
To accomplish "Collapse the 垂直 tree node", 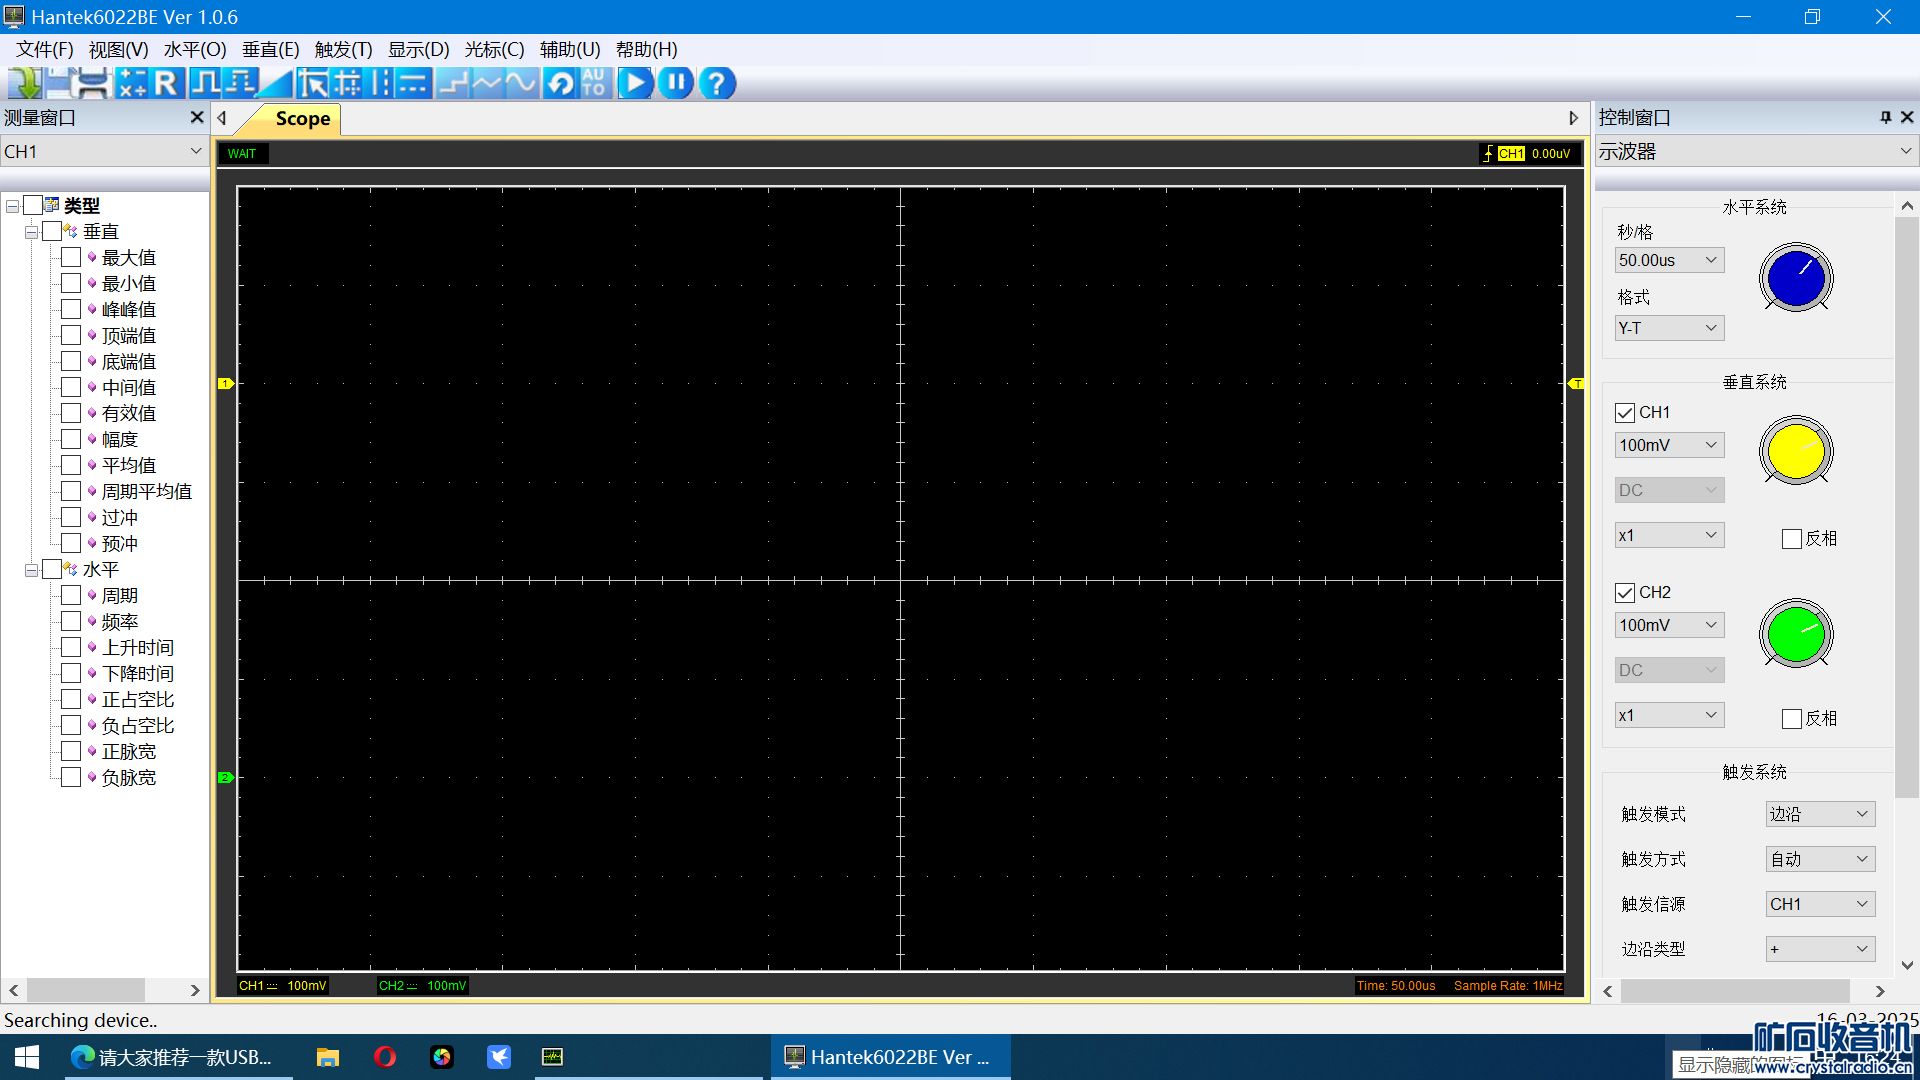I will coord(32,232).
